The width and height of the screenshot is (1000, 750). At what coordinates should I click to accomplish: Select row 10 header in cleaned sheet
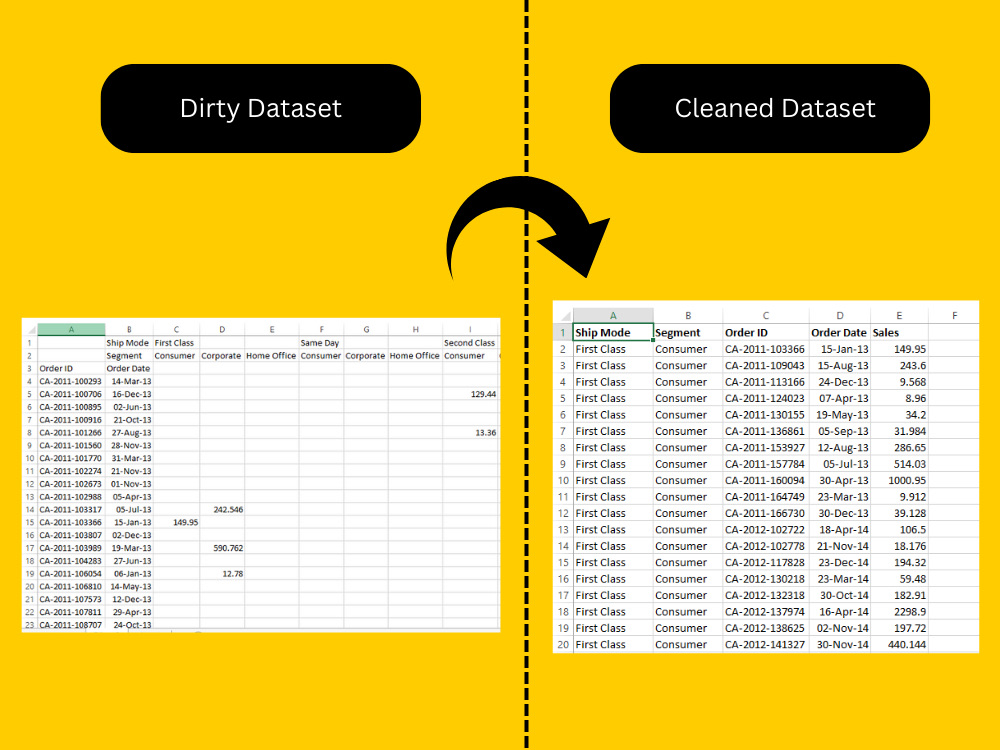pos(563,480)
